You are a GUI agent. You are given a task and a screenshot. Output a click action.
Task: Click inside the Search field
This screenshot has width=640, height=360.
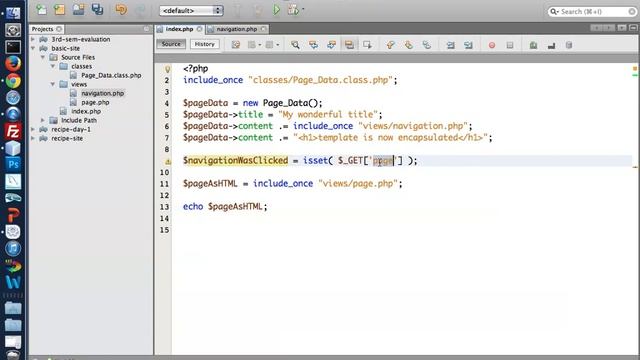click(x=592, y=11)
